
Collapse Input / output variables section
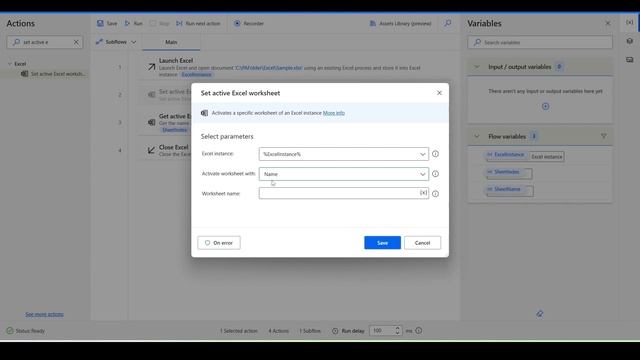coord(476,67)
